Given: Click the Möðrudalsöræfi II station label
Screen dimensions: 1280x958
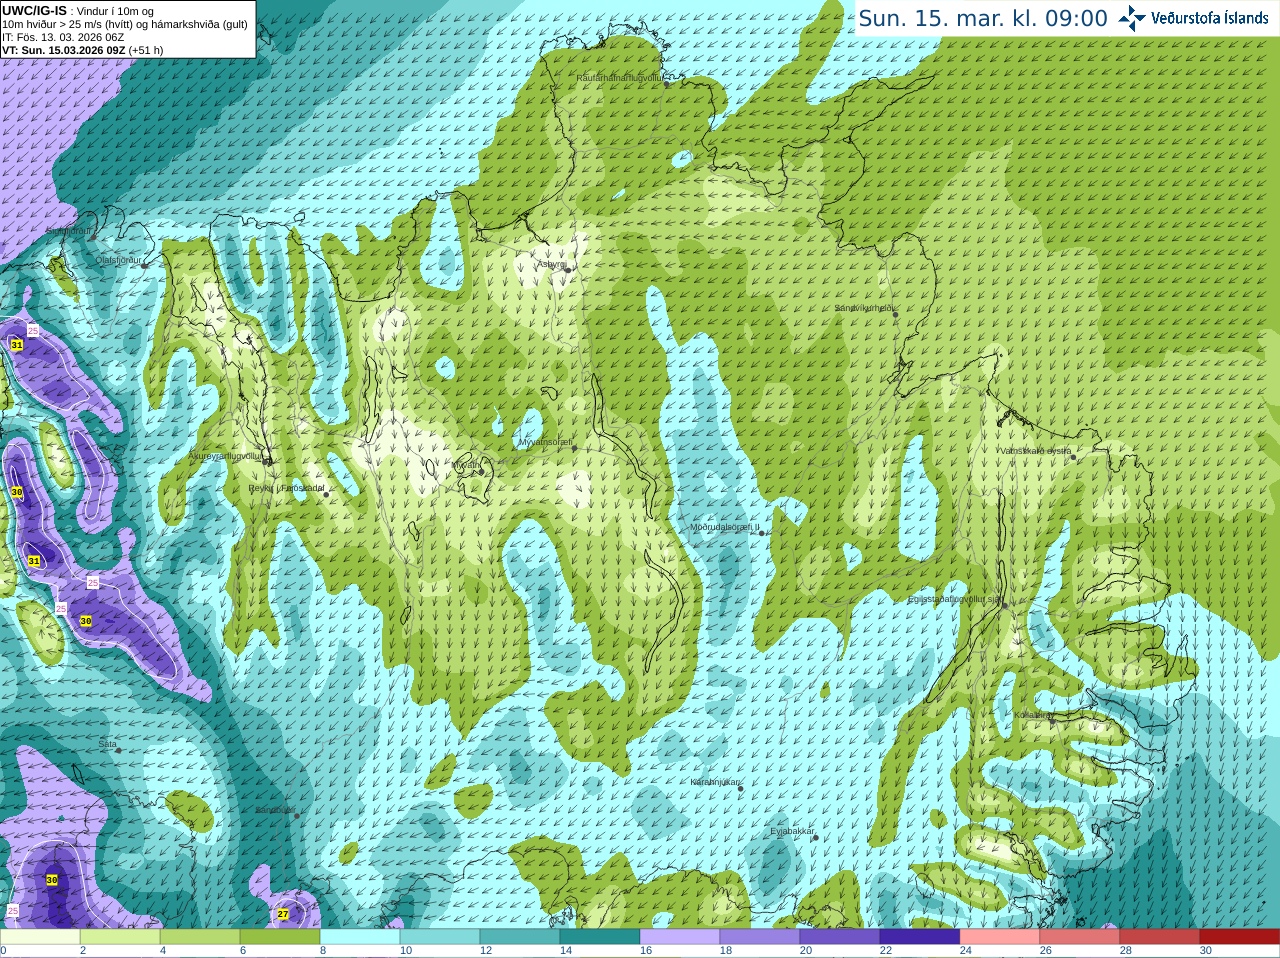Looking at the screenshot, I should point(725,527).
